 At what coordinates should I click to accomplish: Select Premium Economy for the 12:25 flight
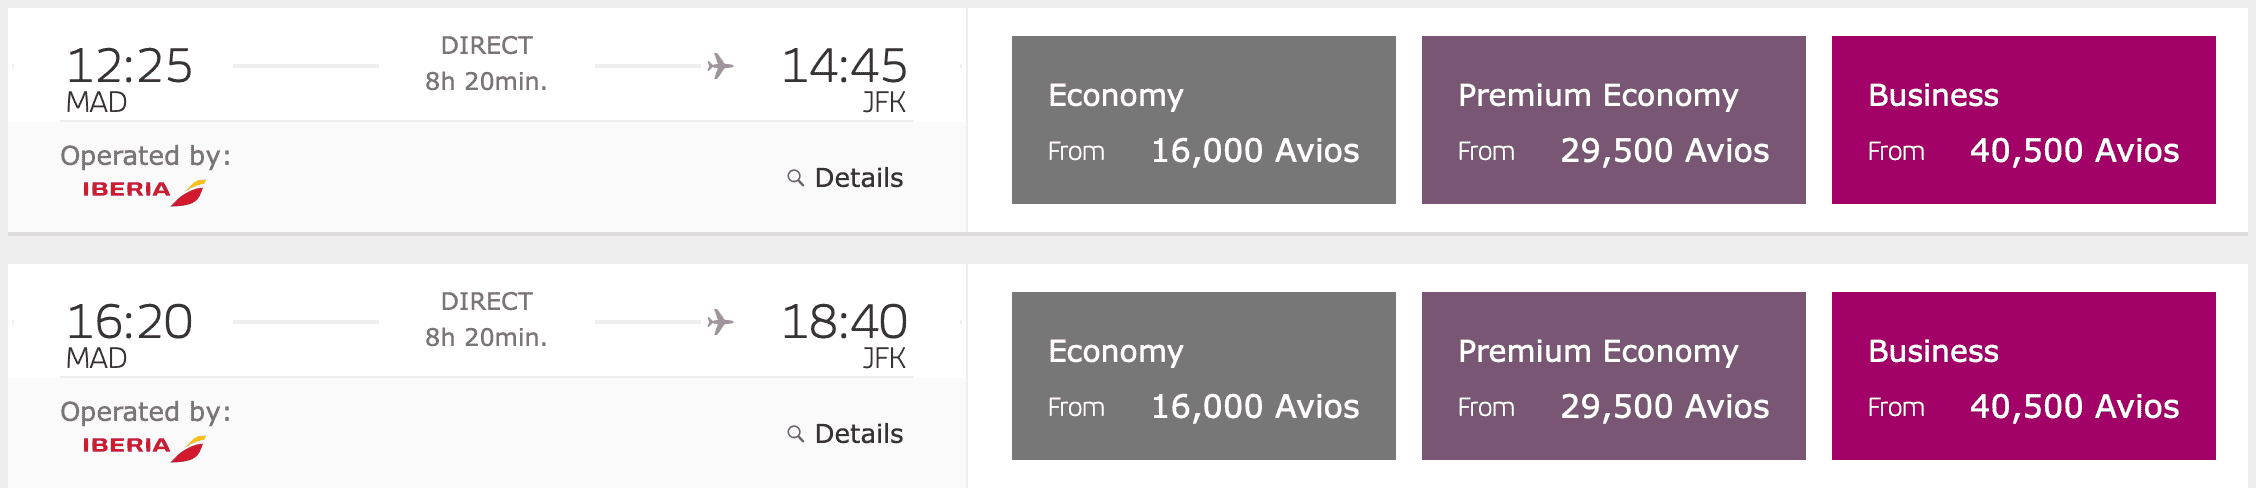pos(1613,120)
